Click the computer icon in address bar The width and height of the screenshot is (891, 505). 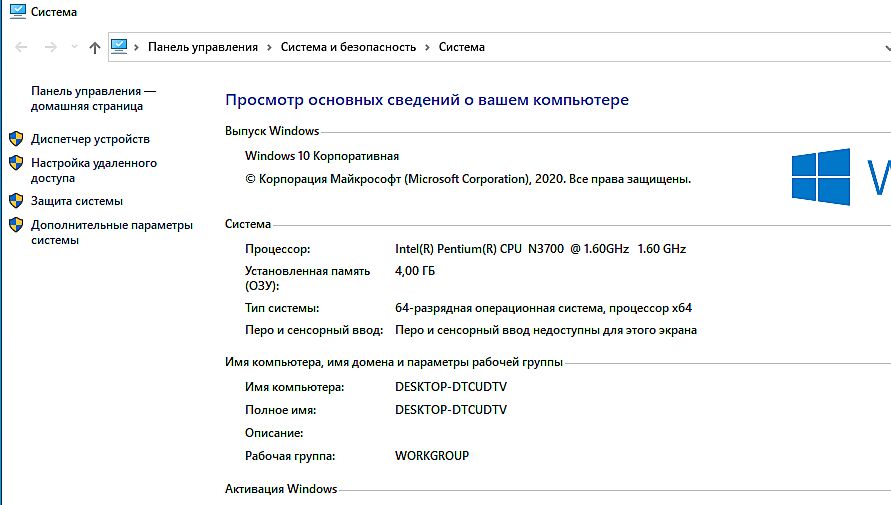(120, 46)
